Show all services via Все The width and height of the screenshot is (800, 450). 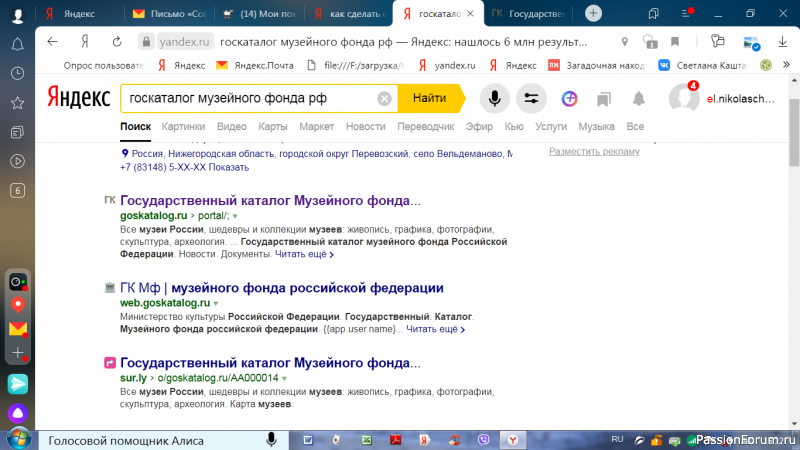635,127
